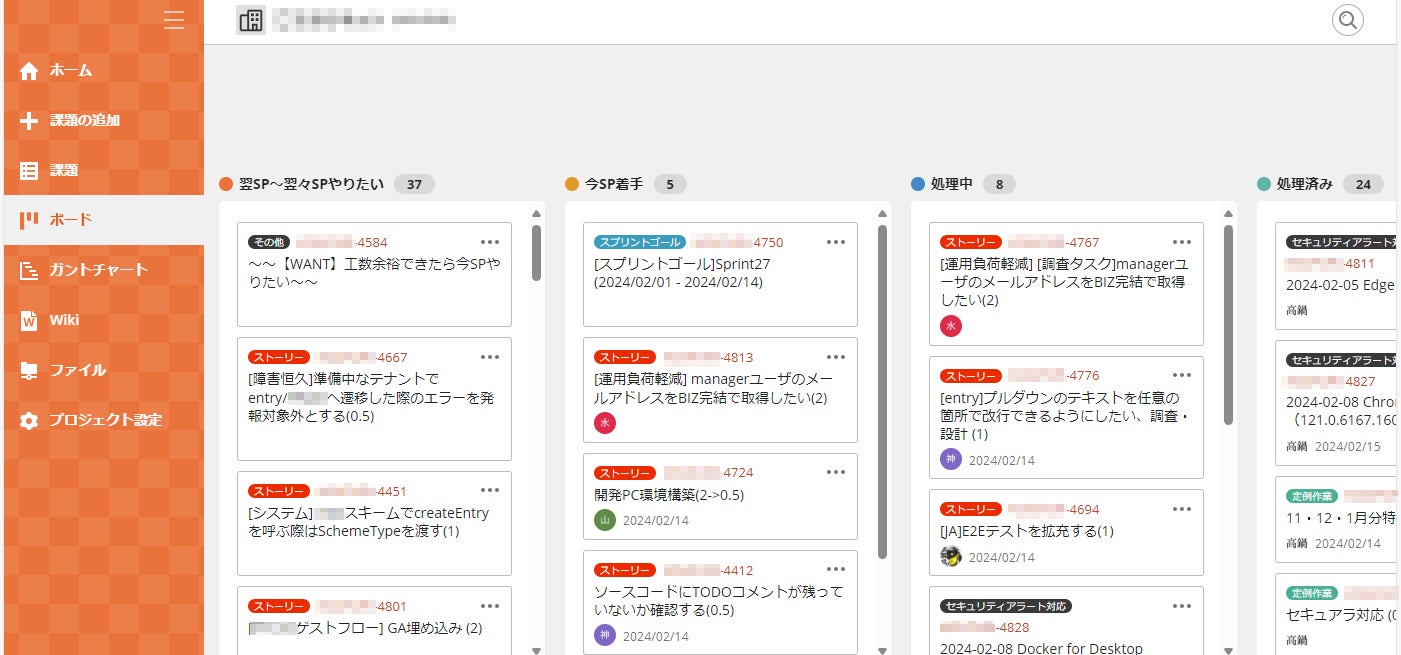
Task: Open three-dot menu for issue 4694
Action: [1182, 509]
